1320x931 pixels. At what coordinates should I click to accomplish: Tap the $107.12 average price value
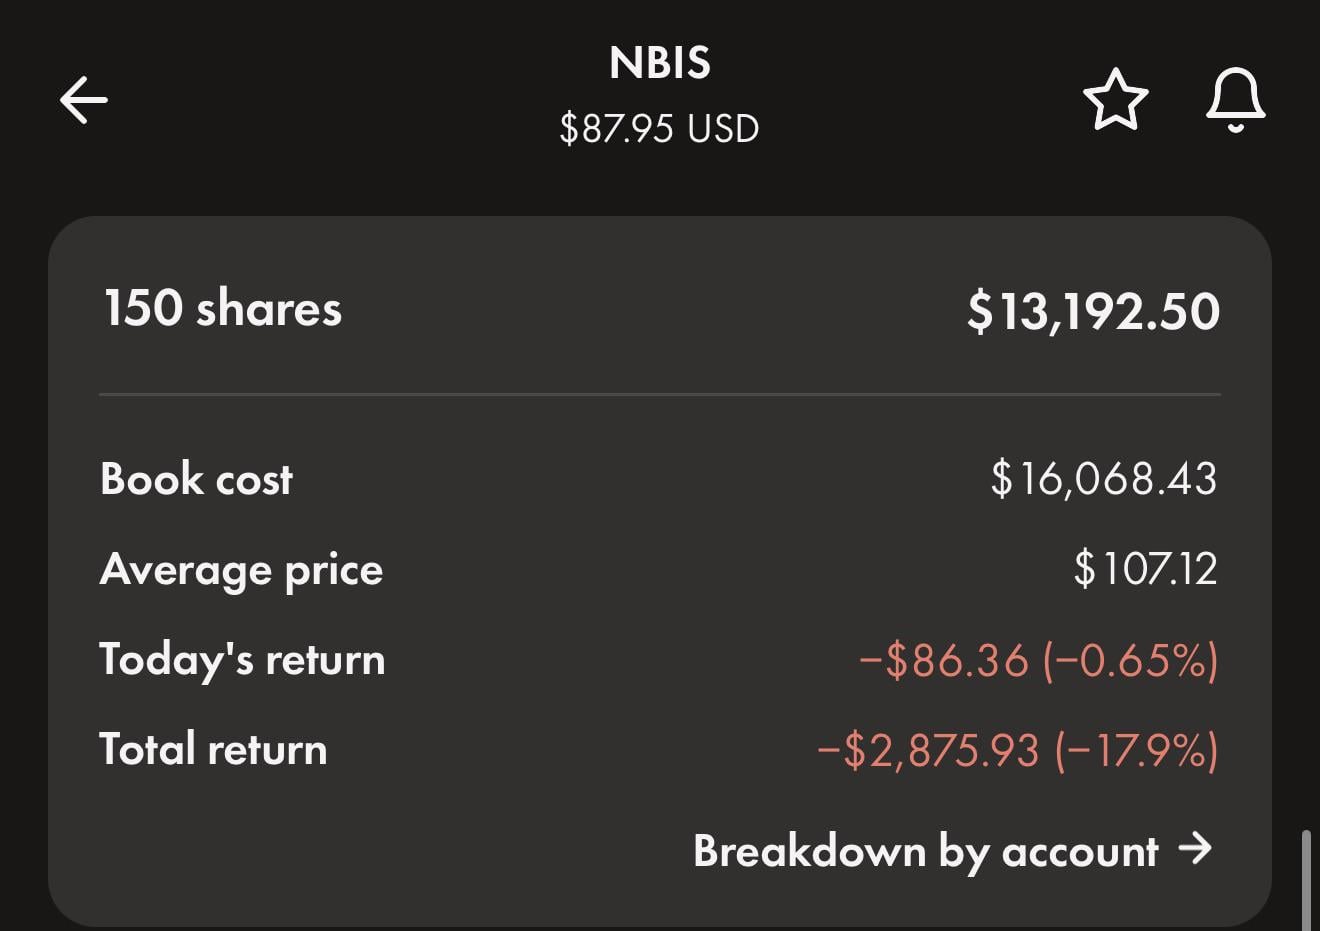1145,569
